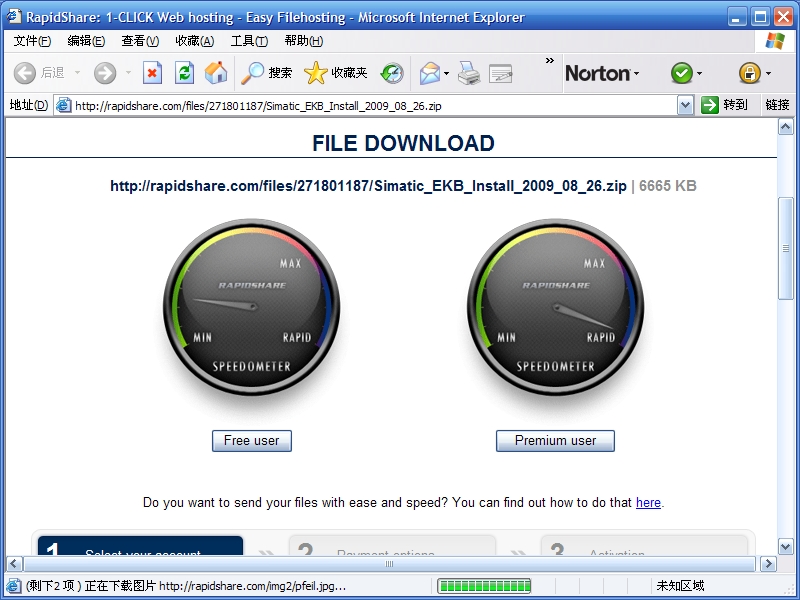Click the Windows flag logo
Screen dimensions: 800x600
tap(775, 41)
